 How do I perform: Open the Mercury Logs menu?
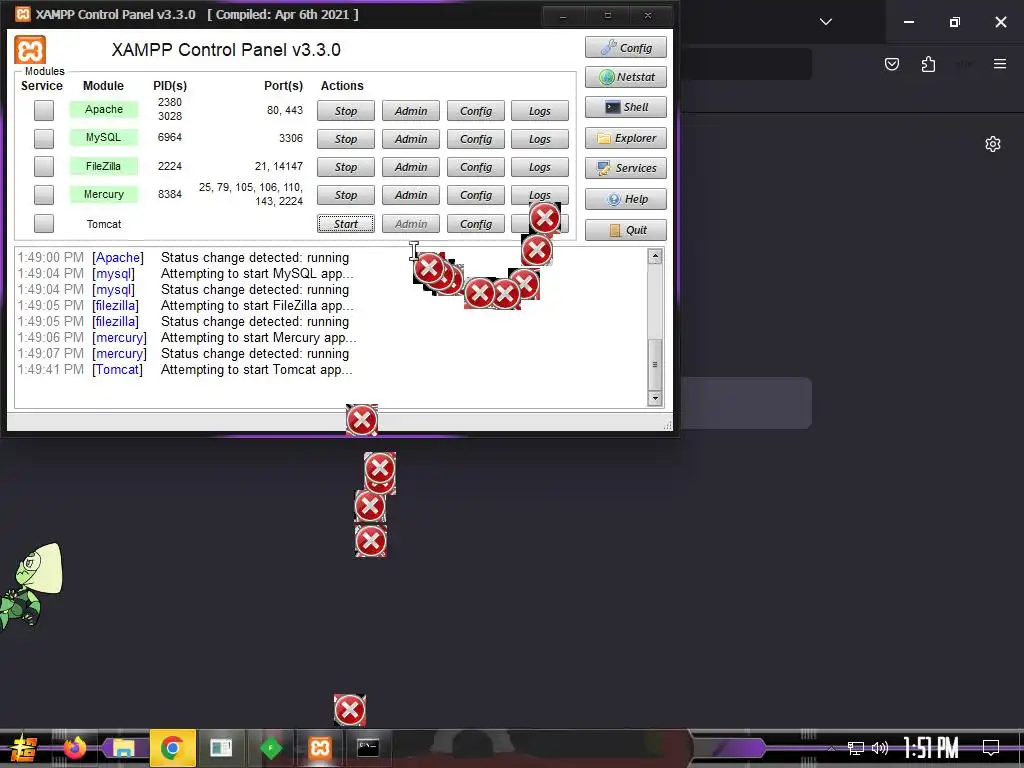(539, 194)
